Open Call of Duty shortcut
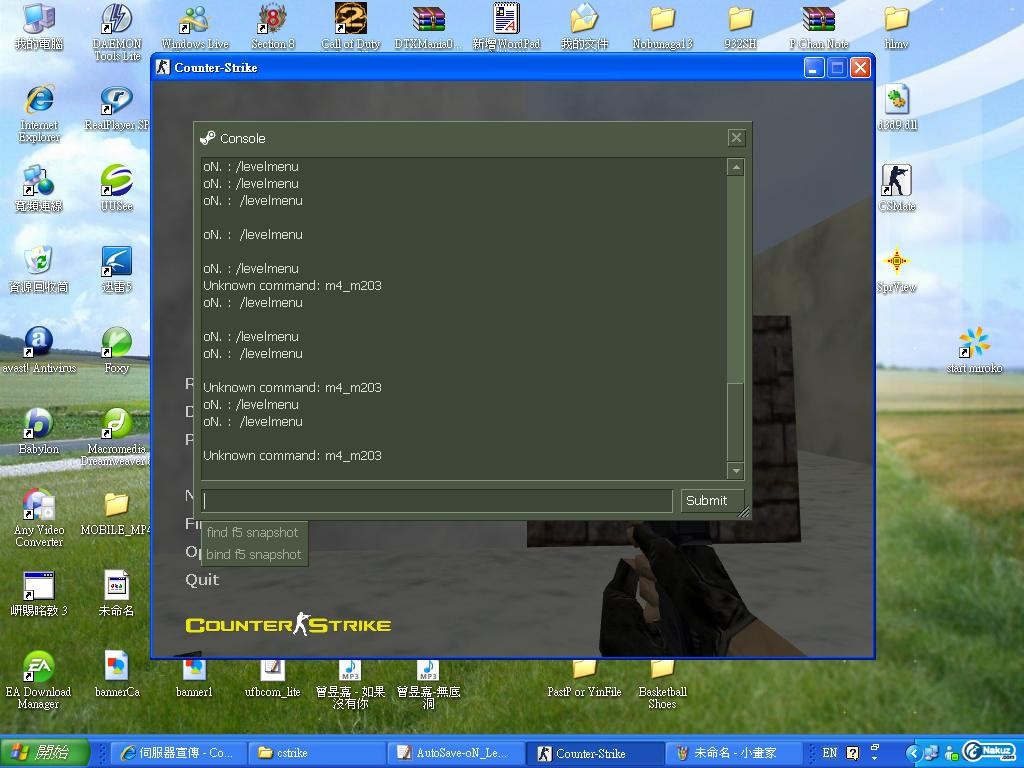1024x768 pixels. (x=351, y=26)
